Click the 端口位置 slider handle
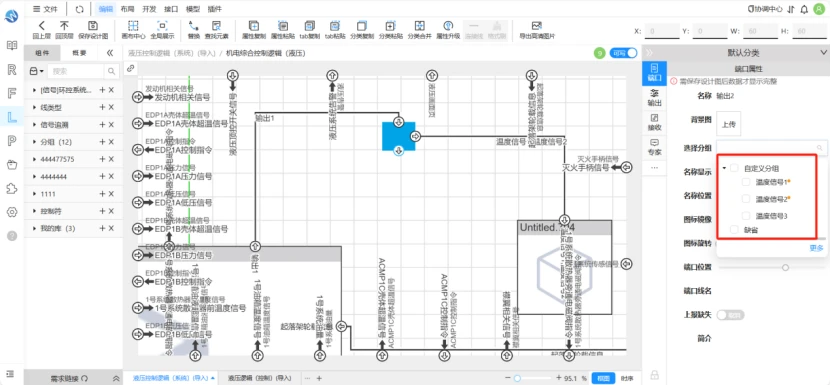Viewport: 831px width, 385px height. pyautogui.click(x=785, y=267)
